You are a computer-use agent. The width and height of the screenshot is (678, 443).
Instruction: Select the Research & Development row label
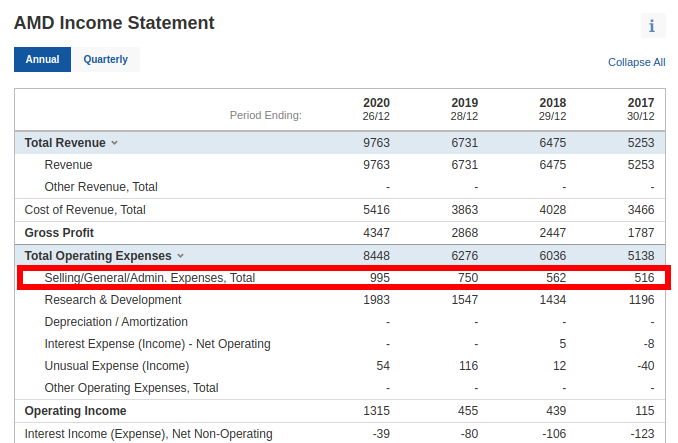(x=113, y=300)
